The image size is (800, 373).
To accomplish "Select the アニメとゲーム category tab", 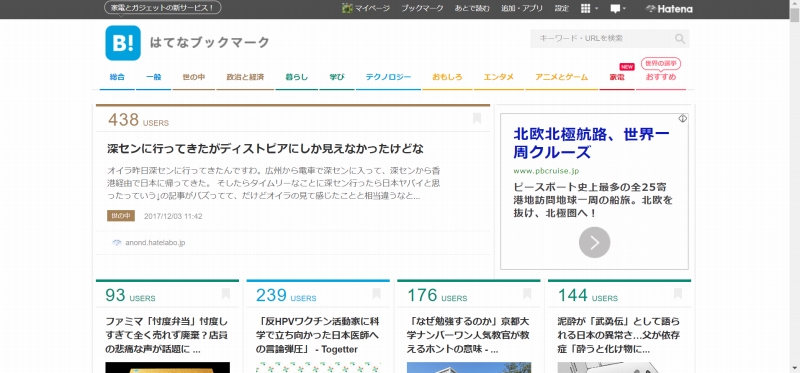I will click(561, 78).
